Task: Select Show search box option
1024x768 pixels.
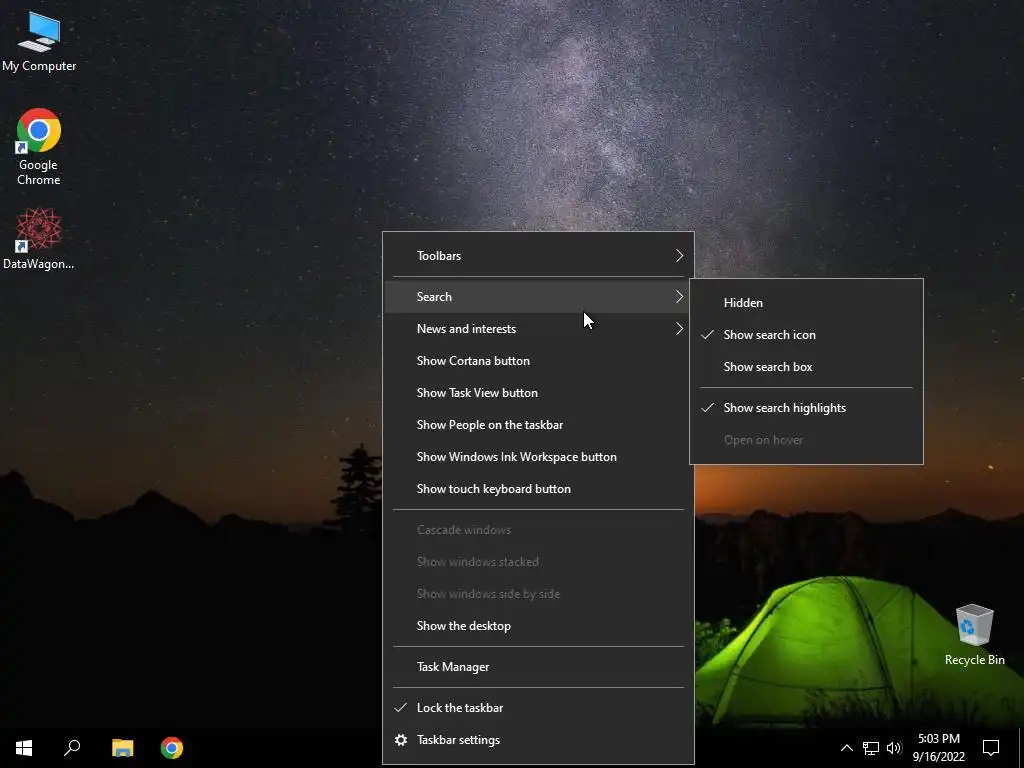Action: [x=806, y=366]
